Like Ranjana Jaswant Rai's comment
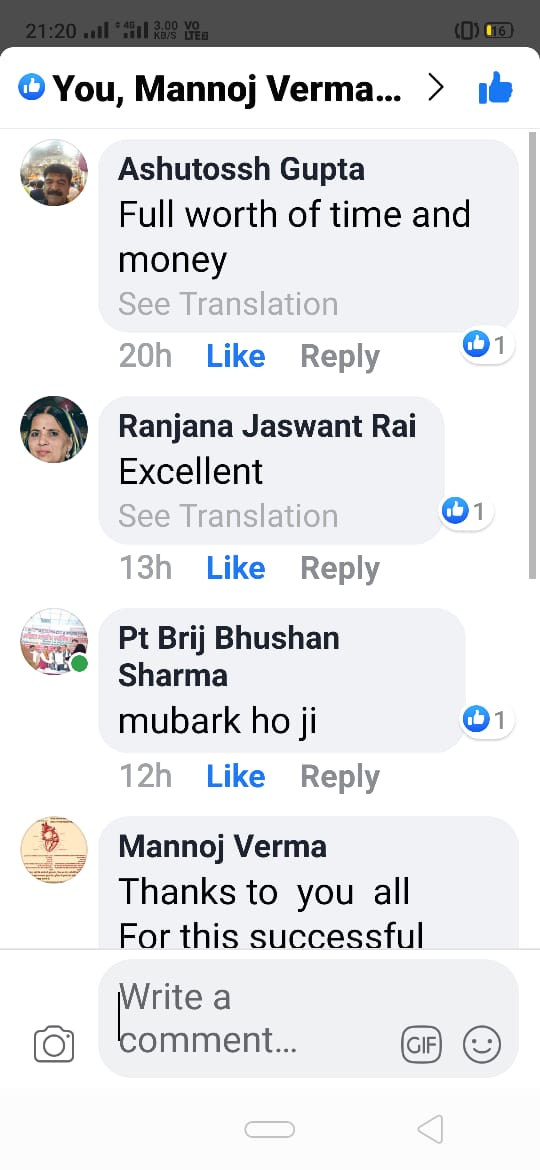This screenshot has width=540, height=1170. point(236,569)
